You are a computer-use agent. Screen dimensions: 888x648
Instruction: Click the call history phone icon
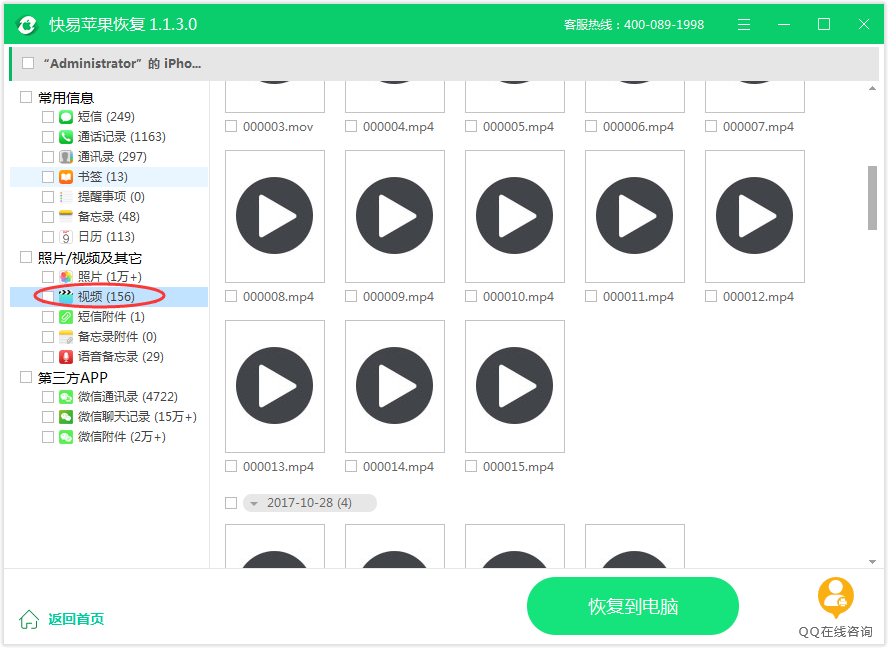[x=66, y=137]
